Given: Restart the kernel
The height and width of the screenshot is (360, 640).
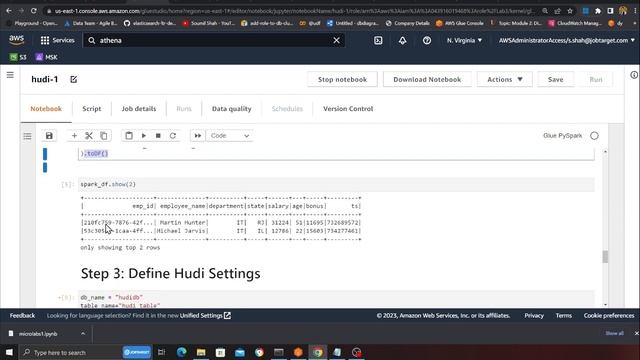Looking at the screenshot, I should tap(173, 136).
